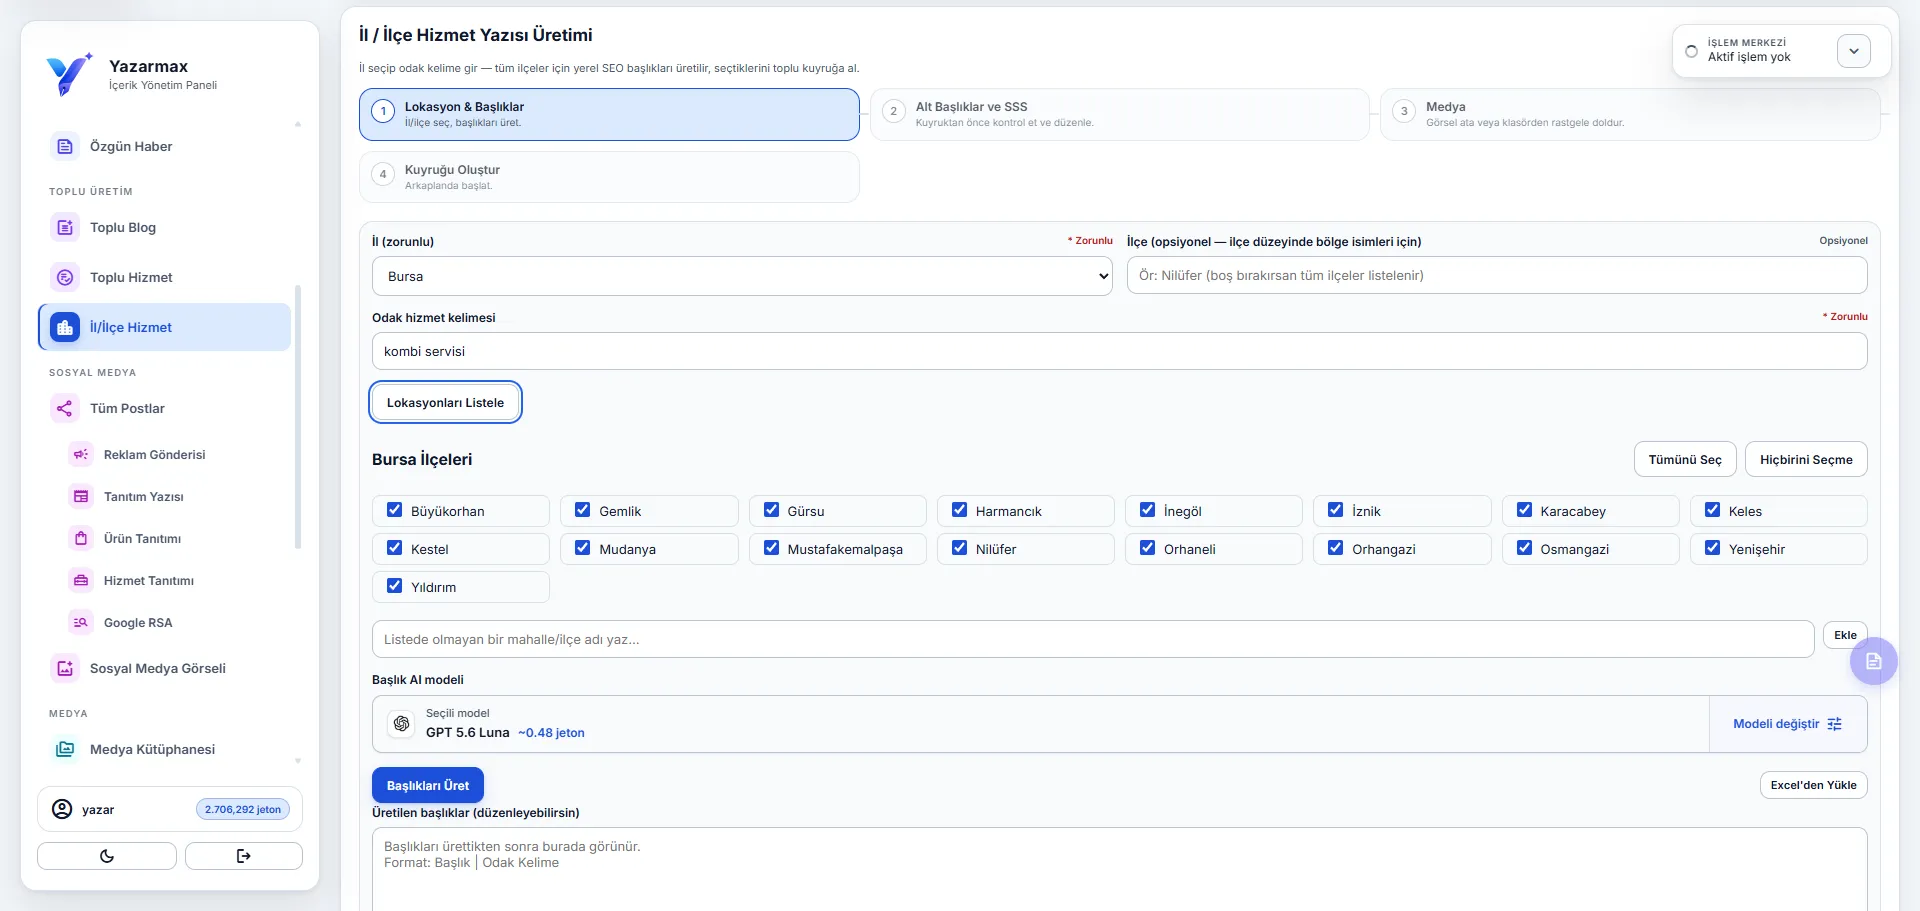Click Tümünü Seç button
Screen dimensions: 1920x911
point(1685,460)
